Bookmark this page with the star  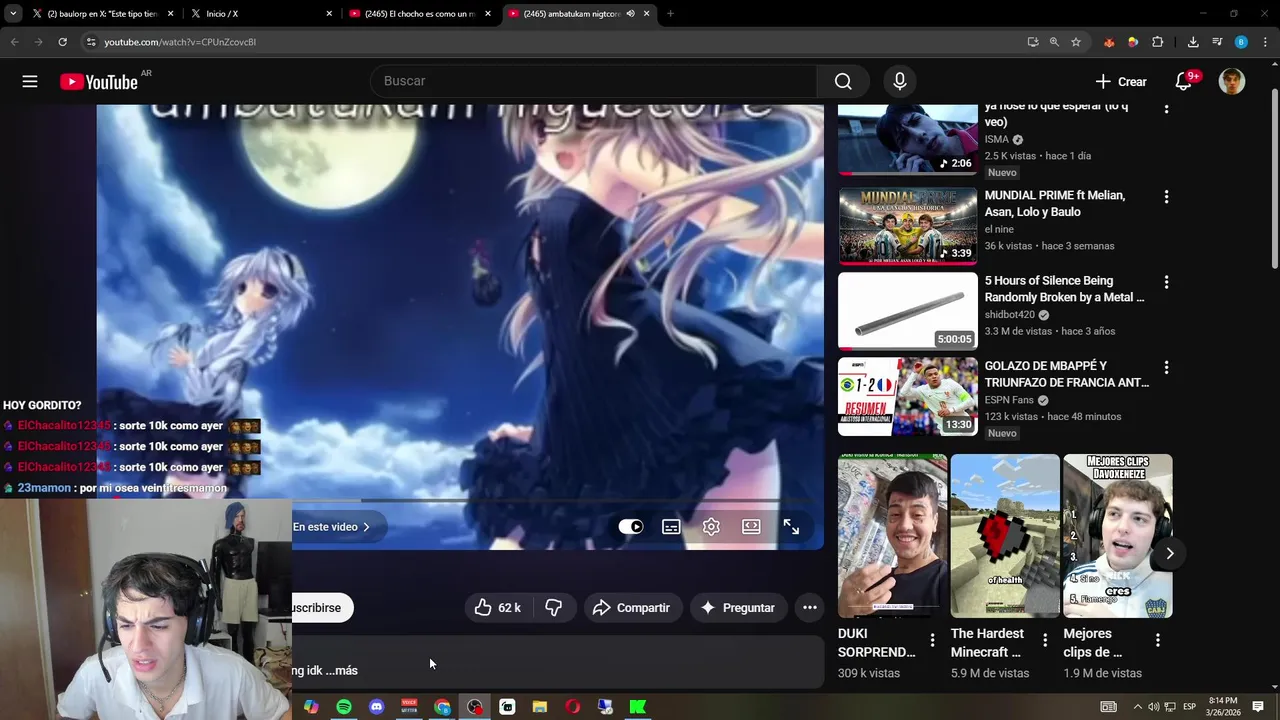pos(1076,42)
